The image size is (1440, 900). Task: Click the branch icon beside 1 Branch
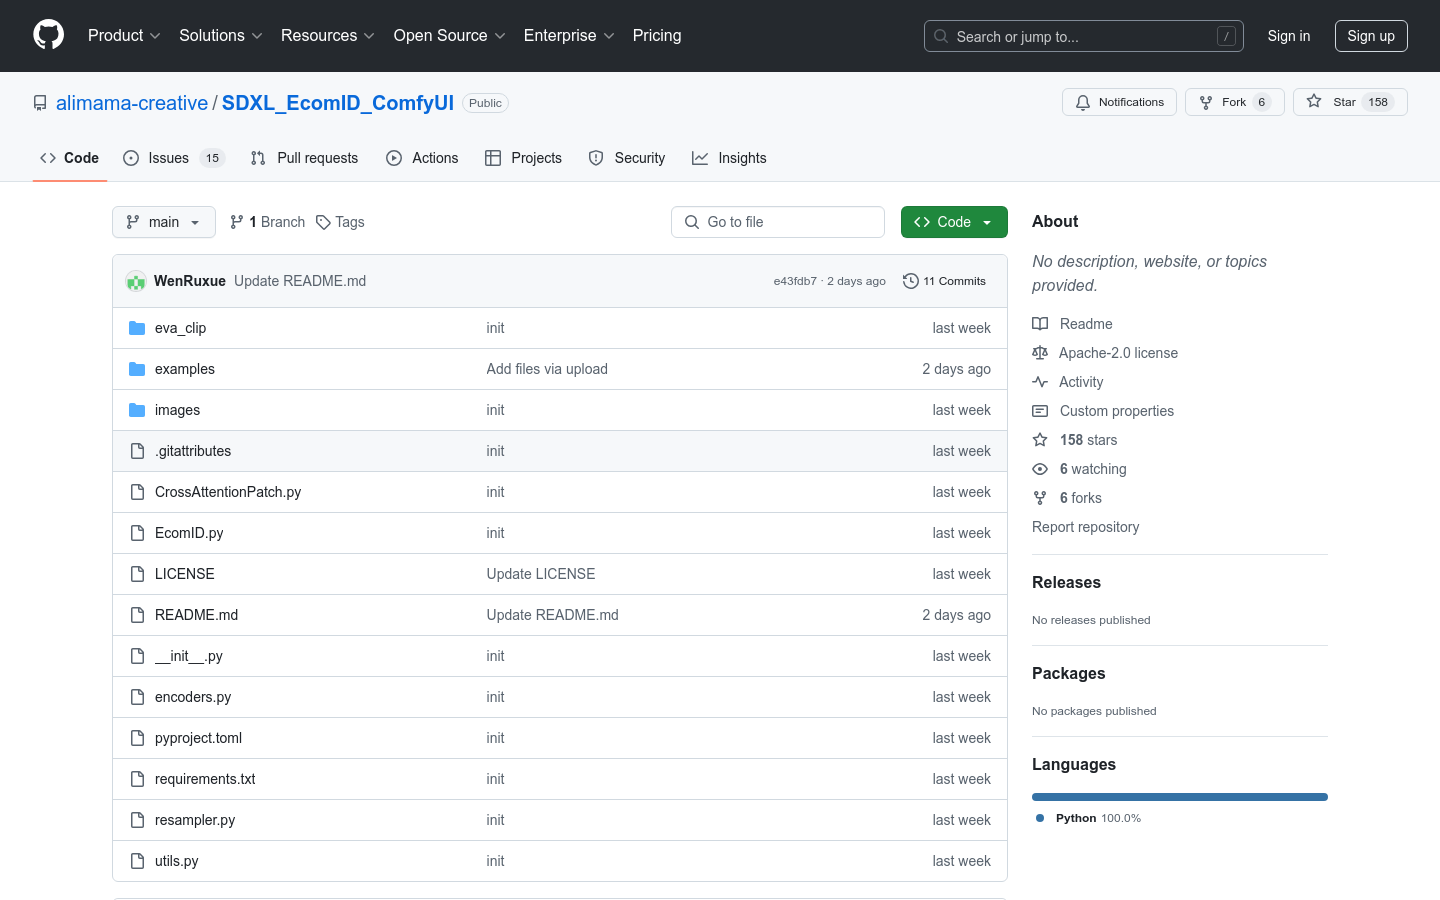pyautogui.click(x=237, y=222)
